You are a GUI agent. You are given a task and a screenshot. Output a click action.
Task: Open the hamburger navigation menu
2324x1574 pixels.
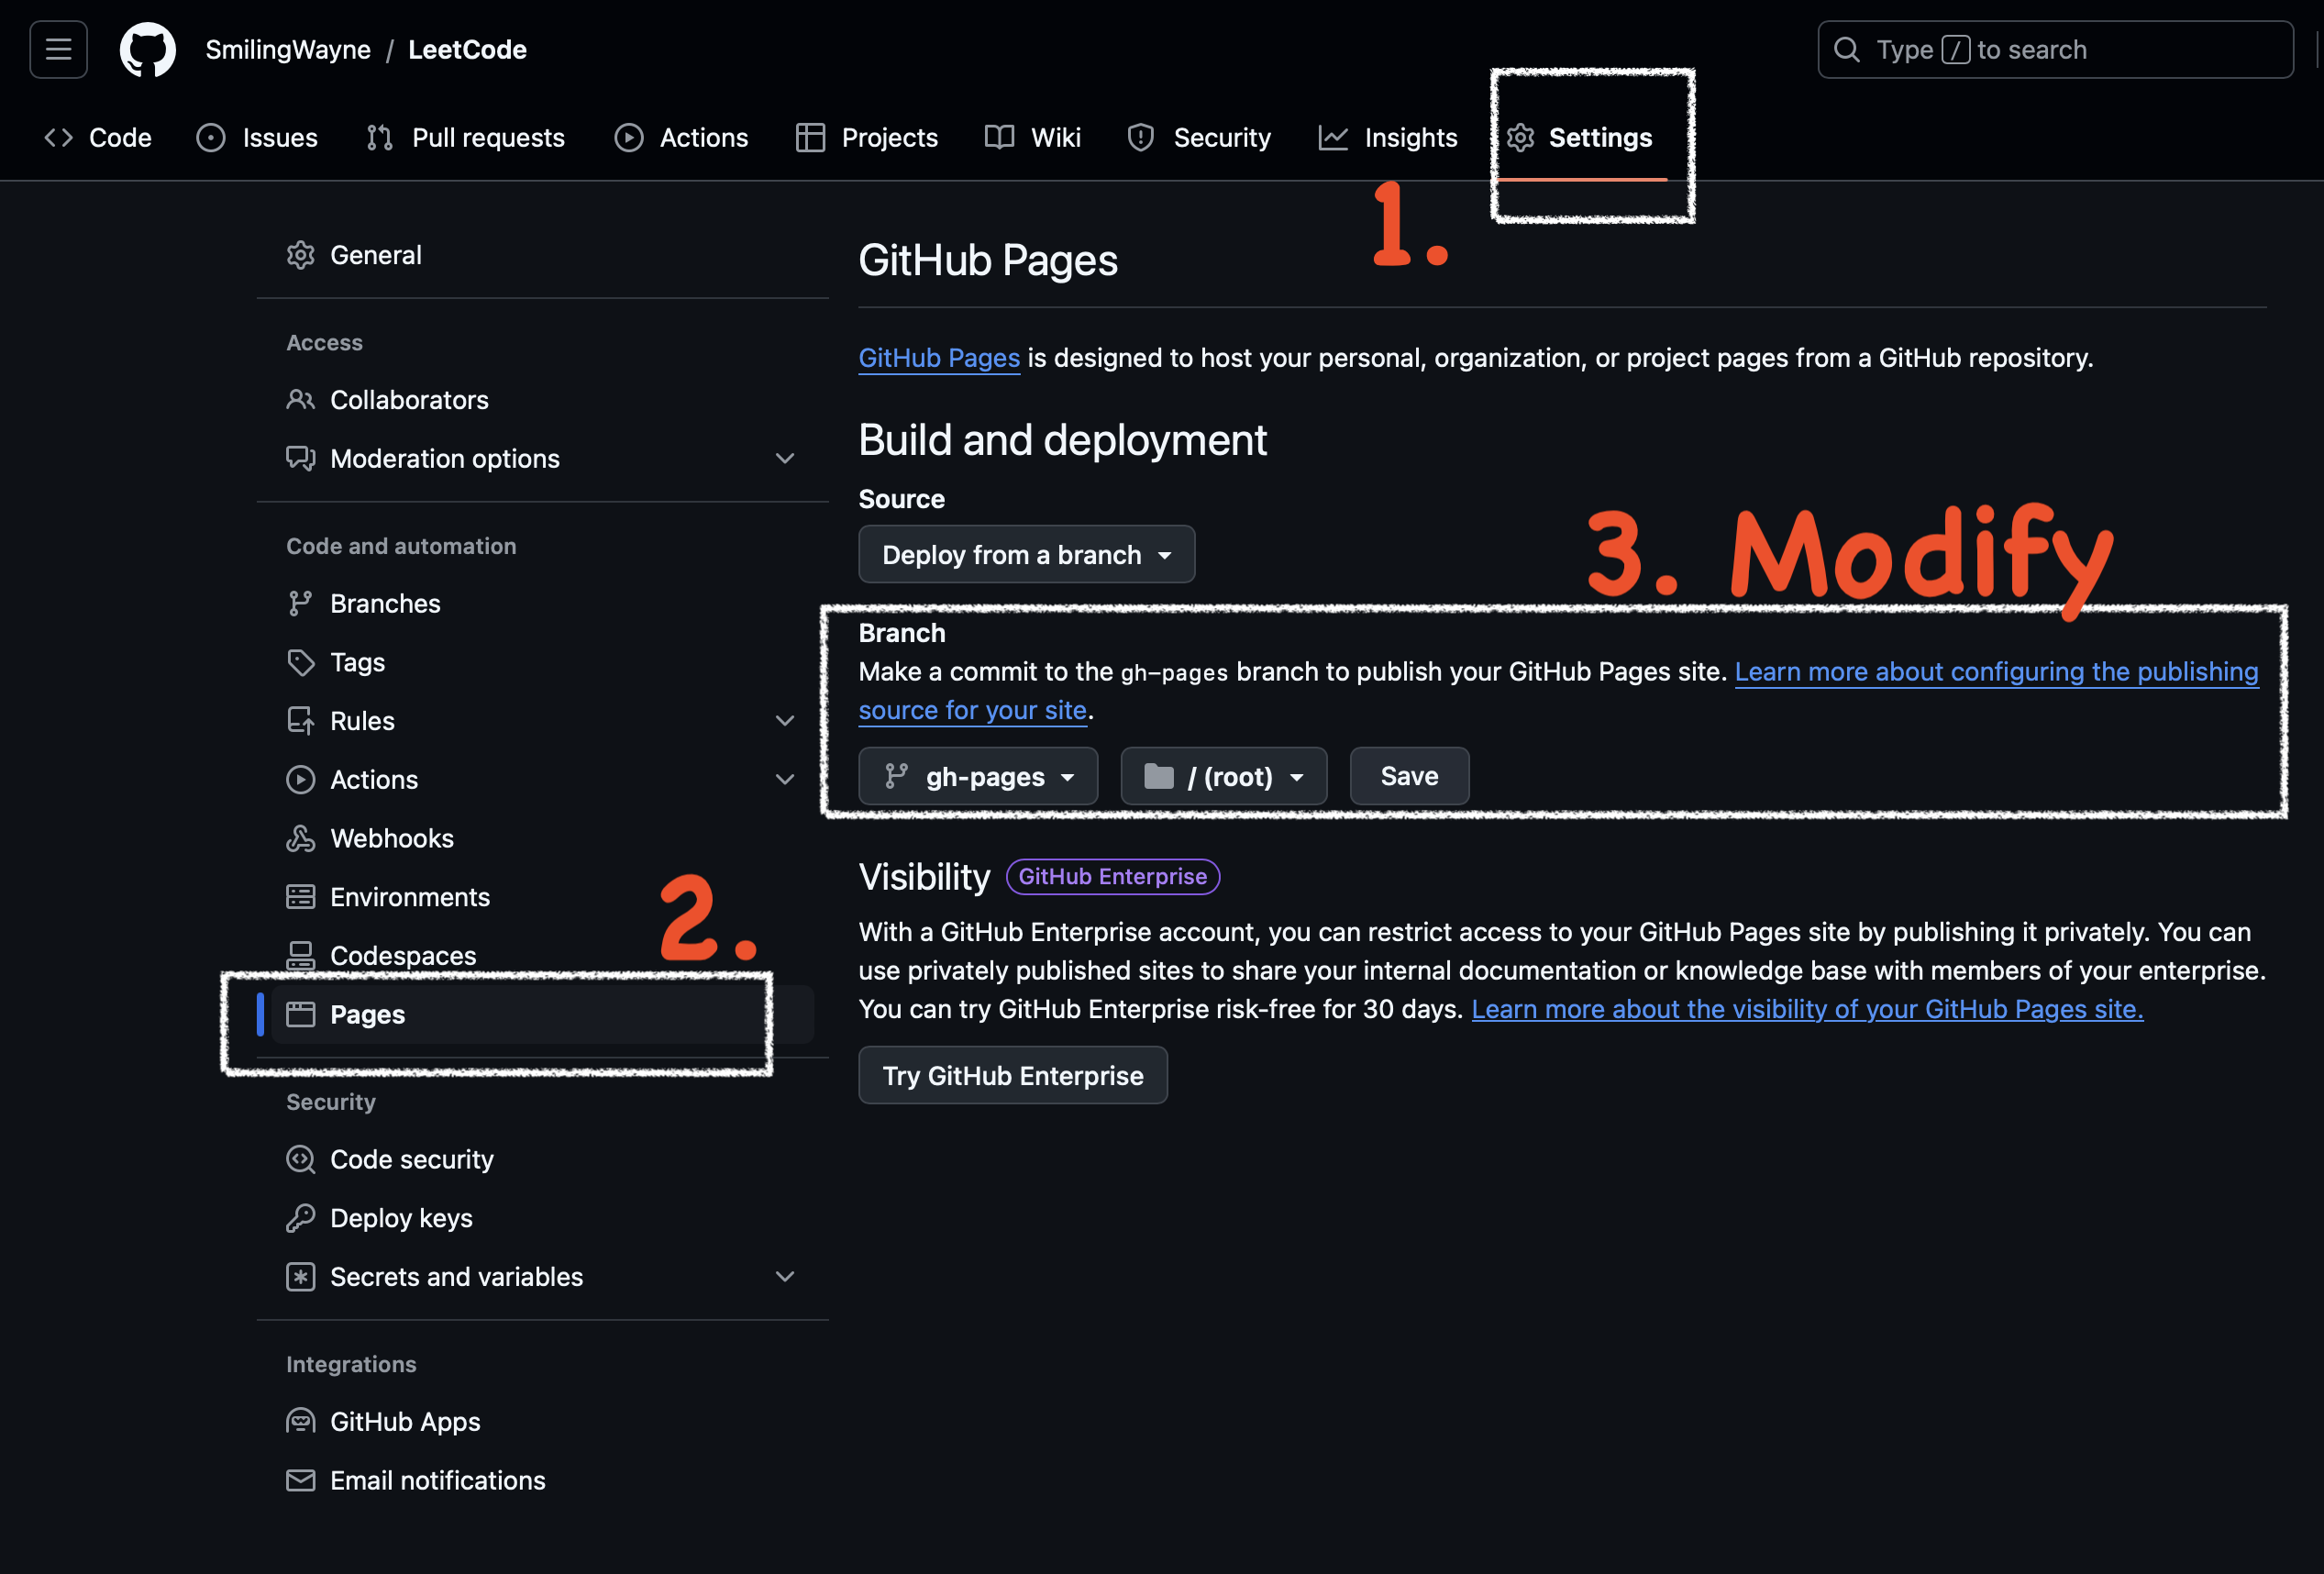tap(58, 49)
